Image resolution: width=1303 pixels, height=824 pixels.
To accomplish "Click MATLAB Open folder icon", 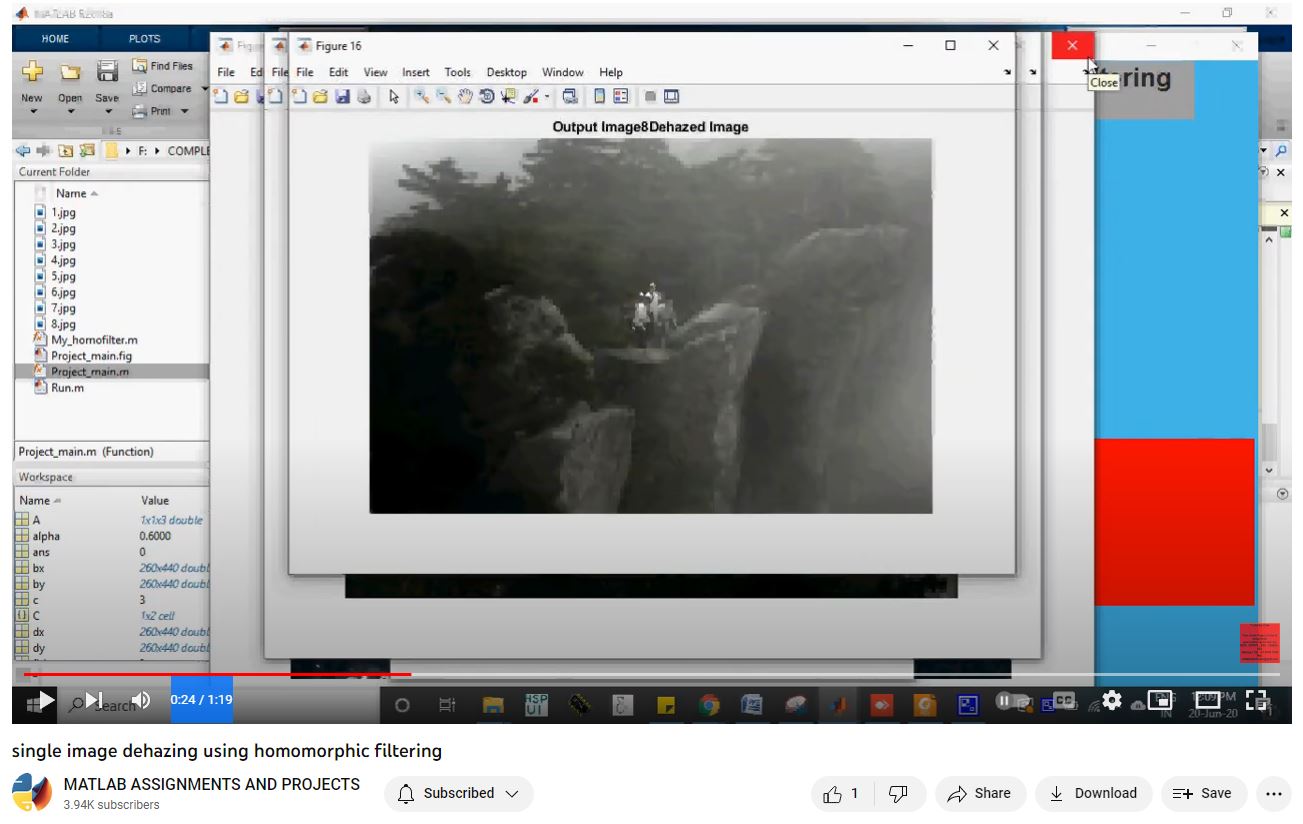I will click(x=70, y=72).
